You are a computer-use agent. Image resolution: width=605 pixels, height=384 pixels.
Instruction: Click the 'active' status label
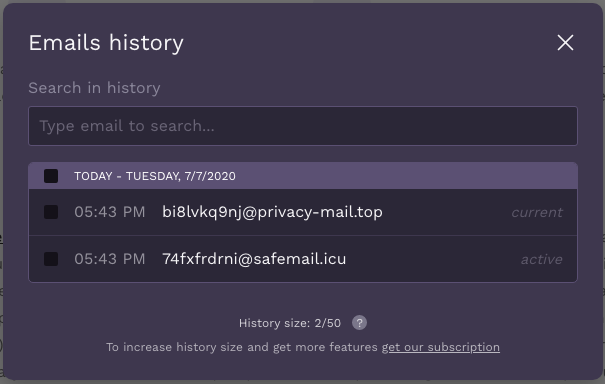542,259
